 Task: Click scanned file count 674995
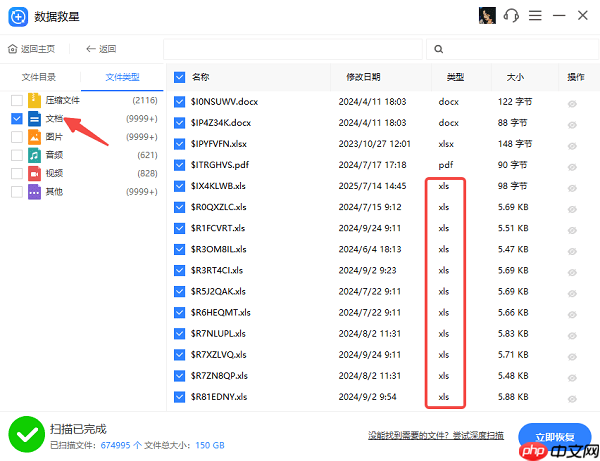click(x=116, y=445)
